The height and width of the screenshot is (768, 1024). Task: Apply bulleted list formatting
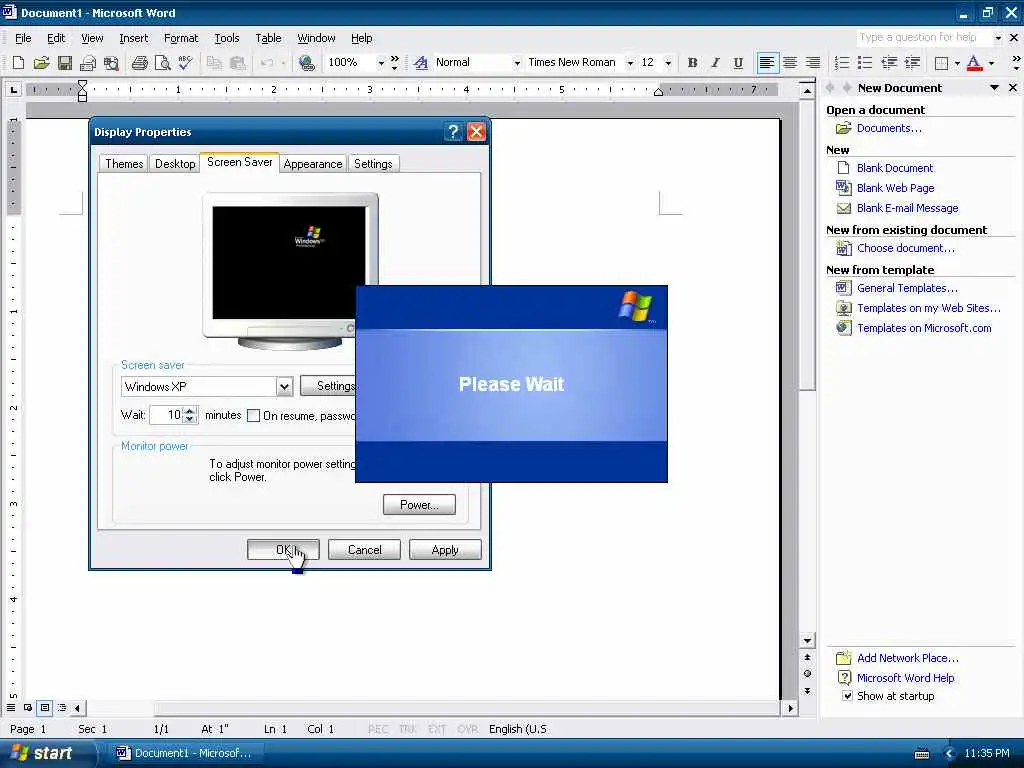865,63
